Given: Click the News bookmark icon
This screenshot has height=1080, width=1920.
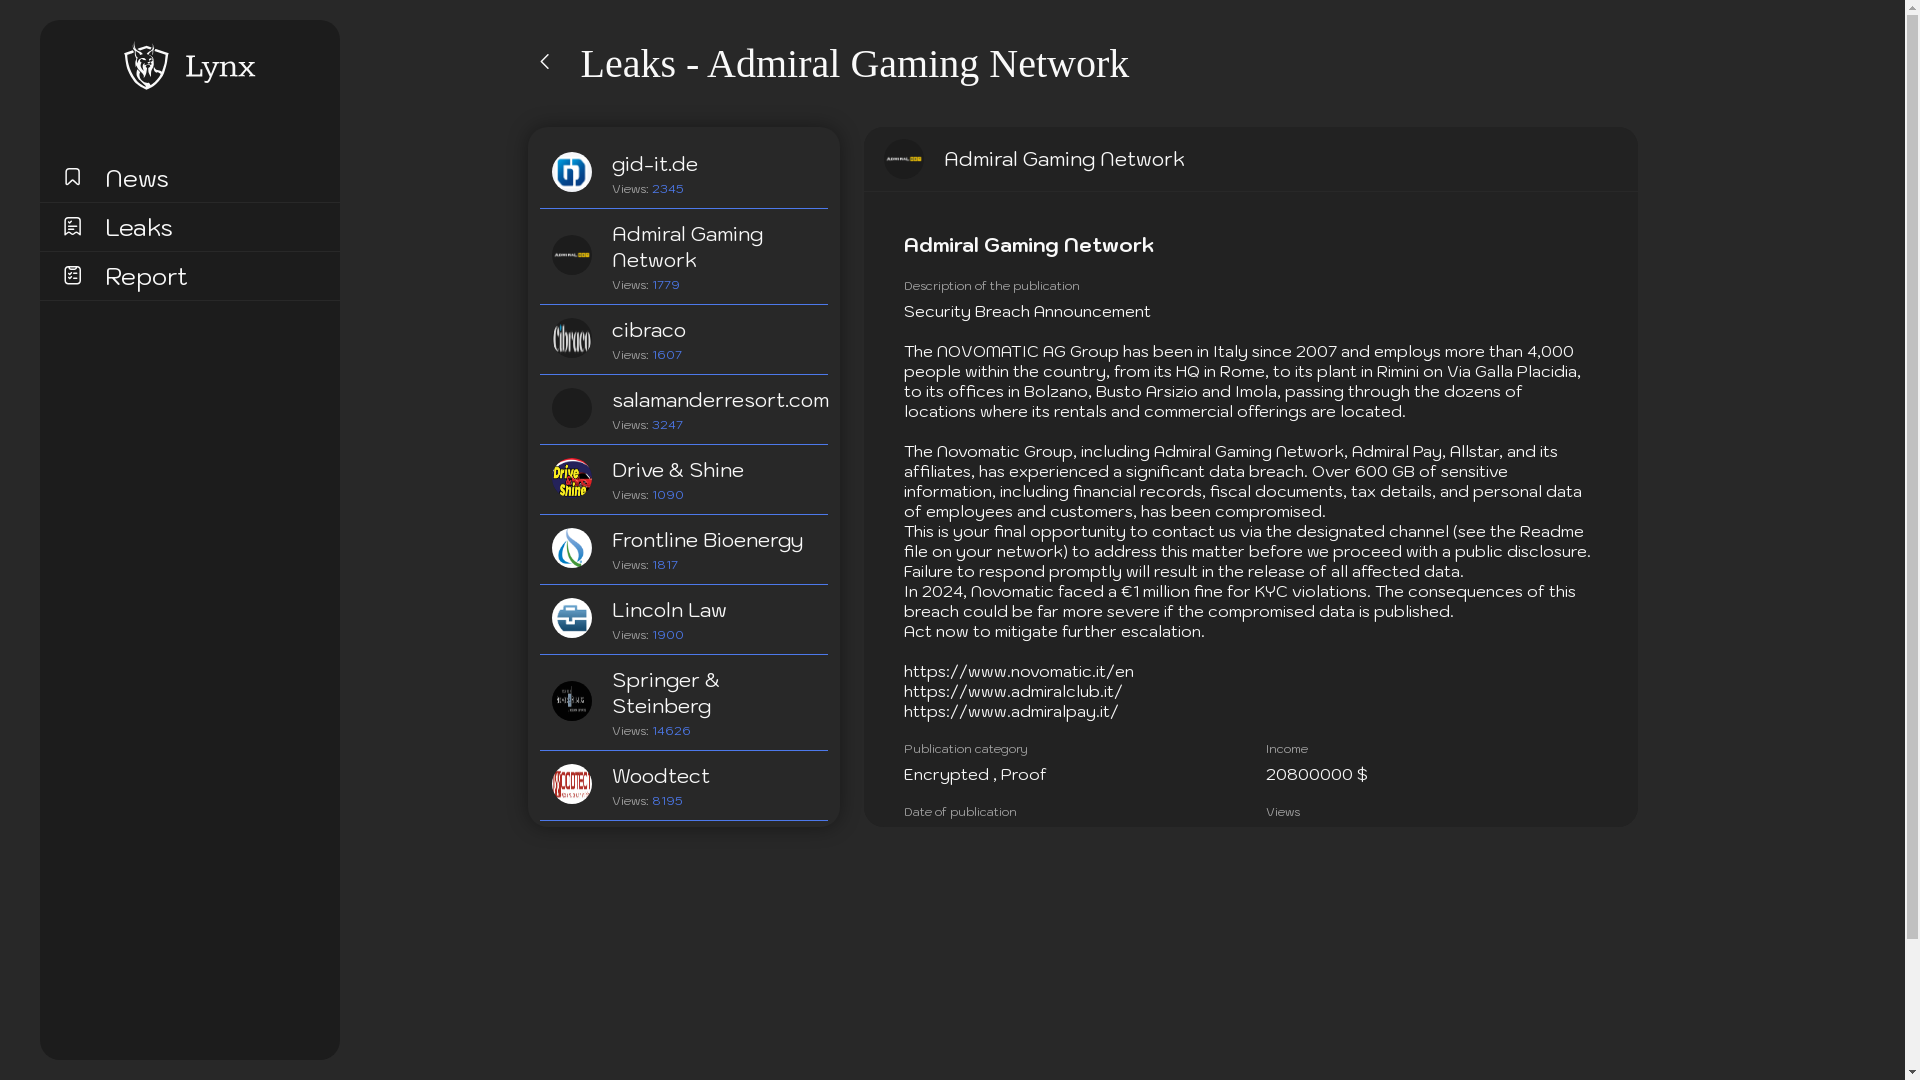Looking at the screenshot, I should (x=72, y=177).
